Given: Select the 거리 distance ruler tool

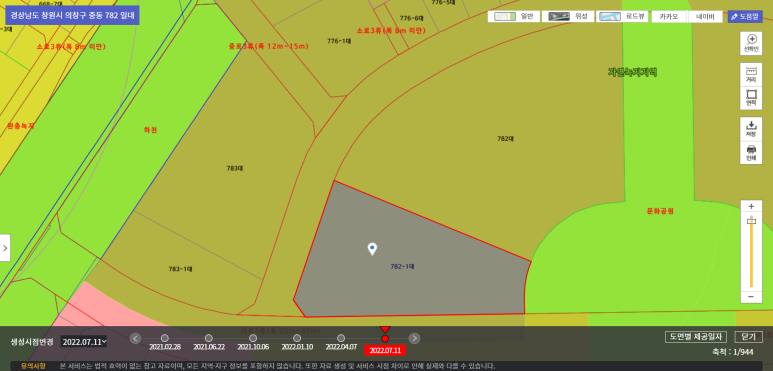Looking at the screenshot, I should [751, 74].
